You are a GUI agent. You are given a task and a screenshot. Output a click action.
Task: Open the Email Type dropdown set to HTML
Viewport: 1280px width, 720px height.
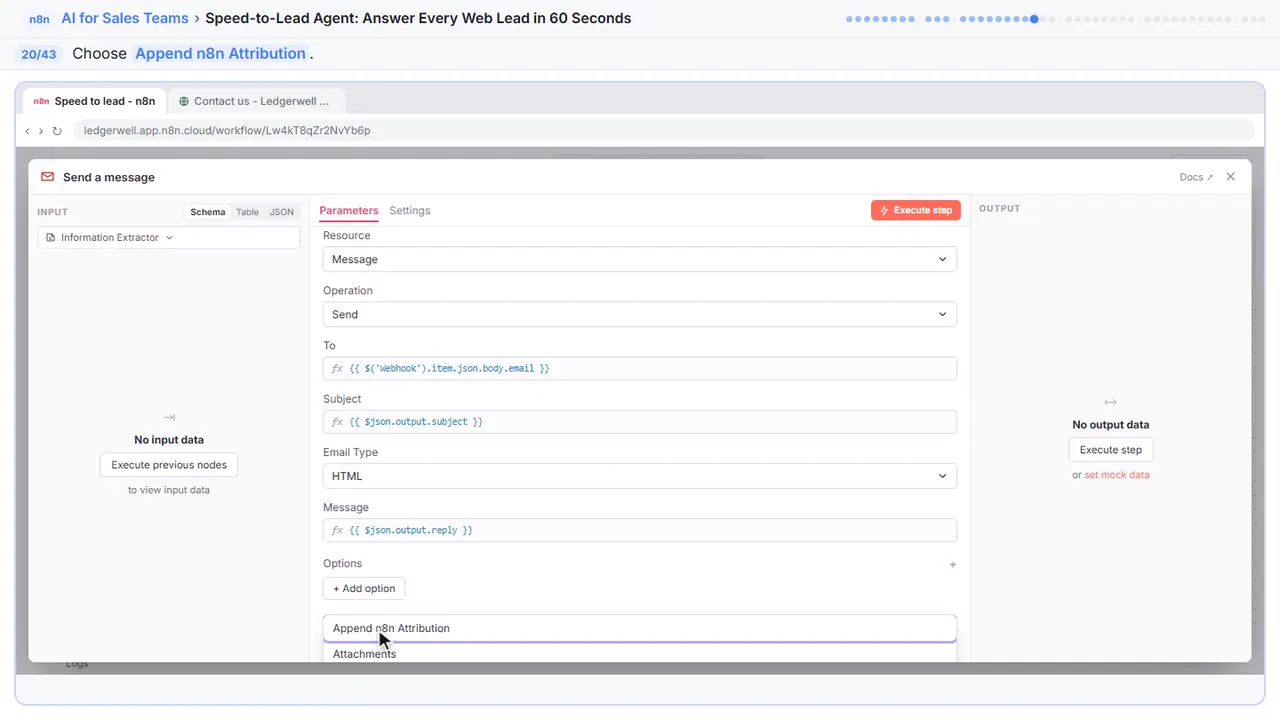(640, 476)
